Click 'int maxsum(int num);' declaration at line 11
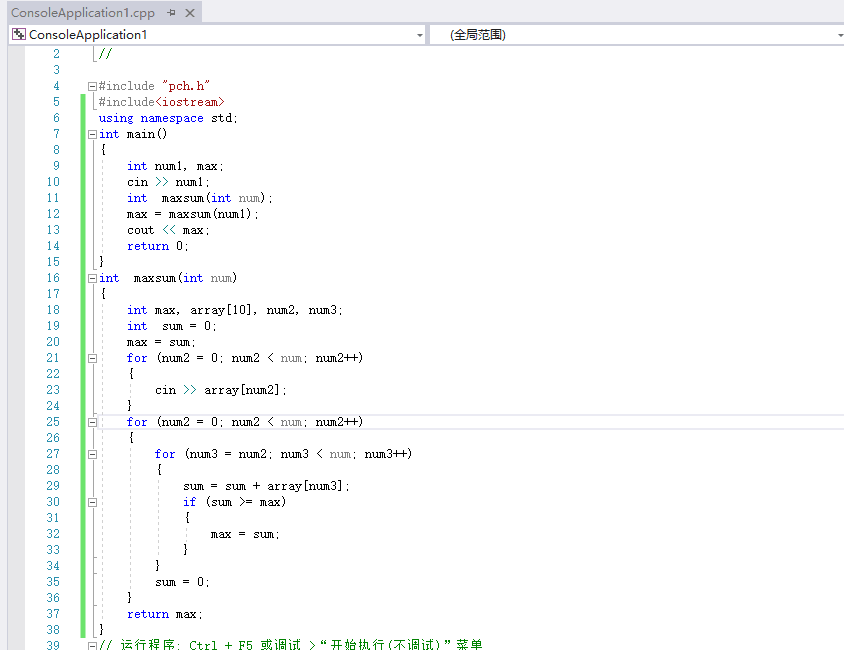Screen dimensions: 844x650 (200, 199)
